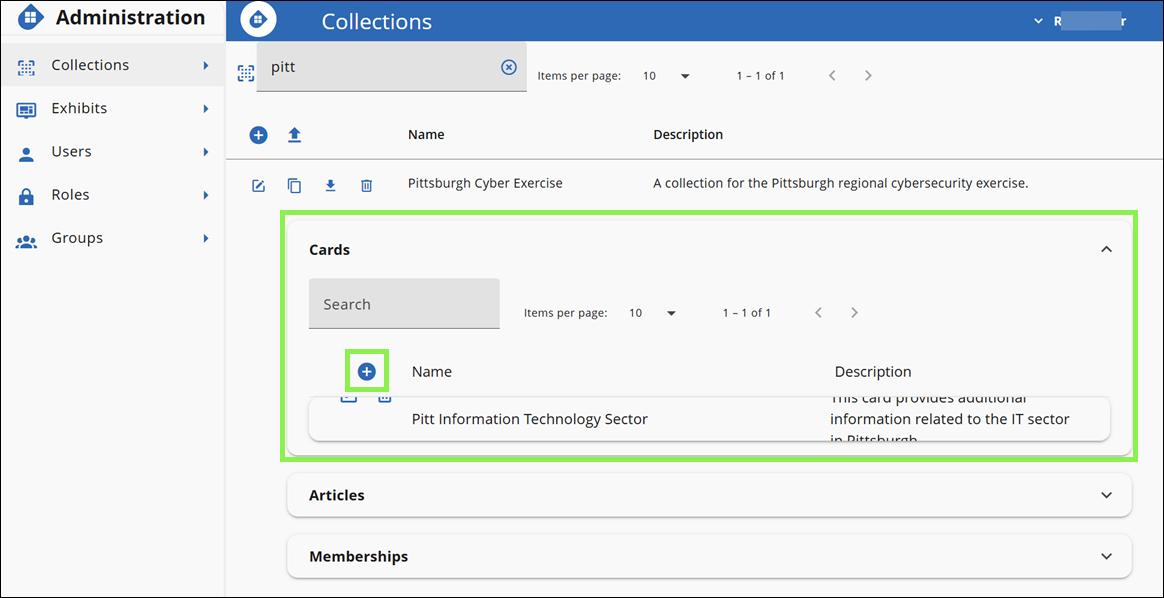
Task: Open the user account menu
Action: coord(1080,22)
